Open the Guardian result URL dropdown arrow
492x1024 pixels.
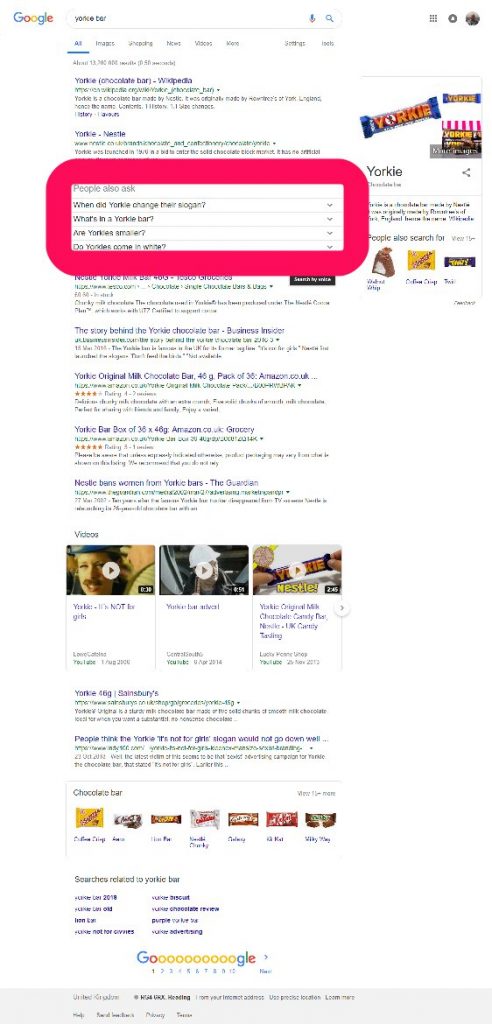287,492
